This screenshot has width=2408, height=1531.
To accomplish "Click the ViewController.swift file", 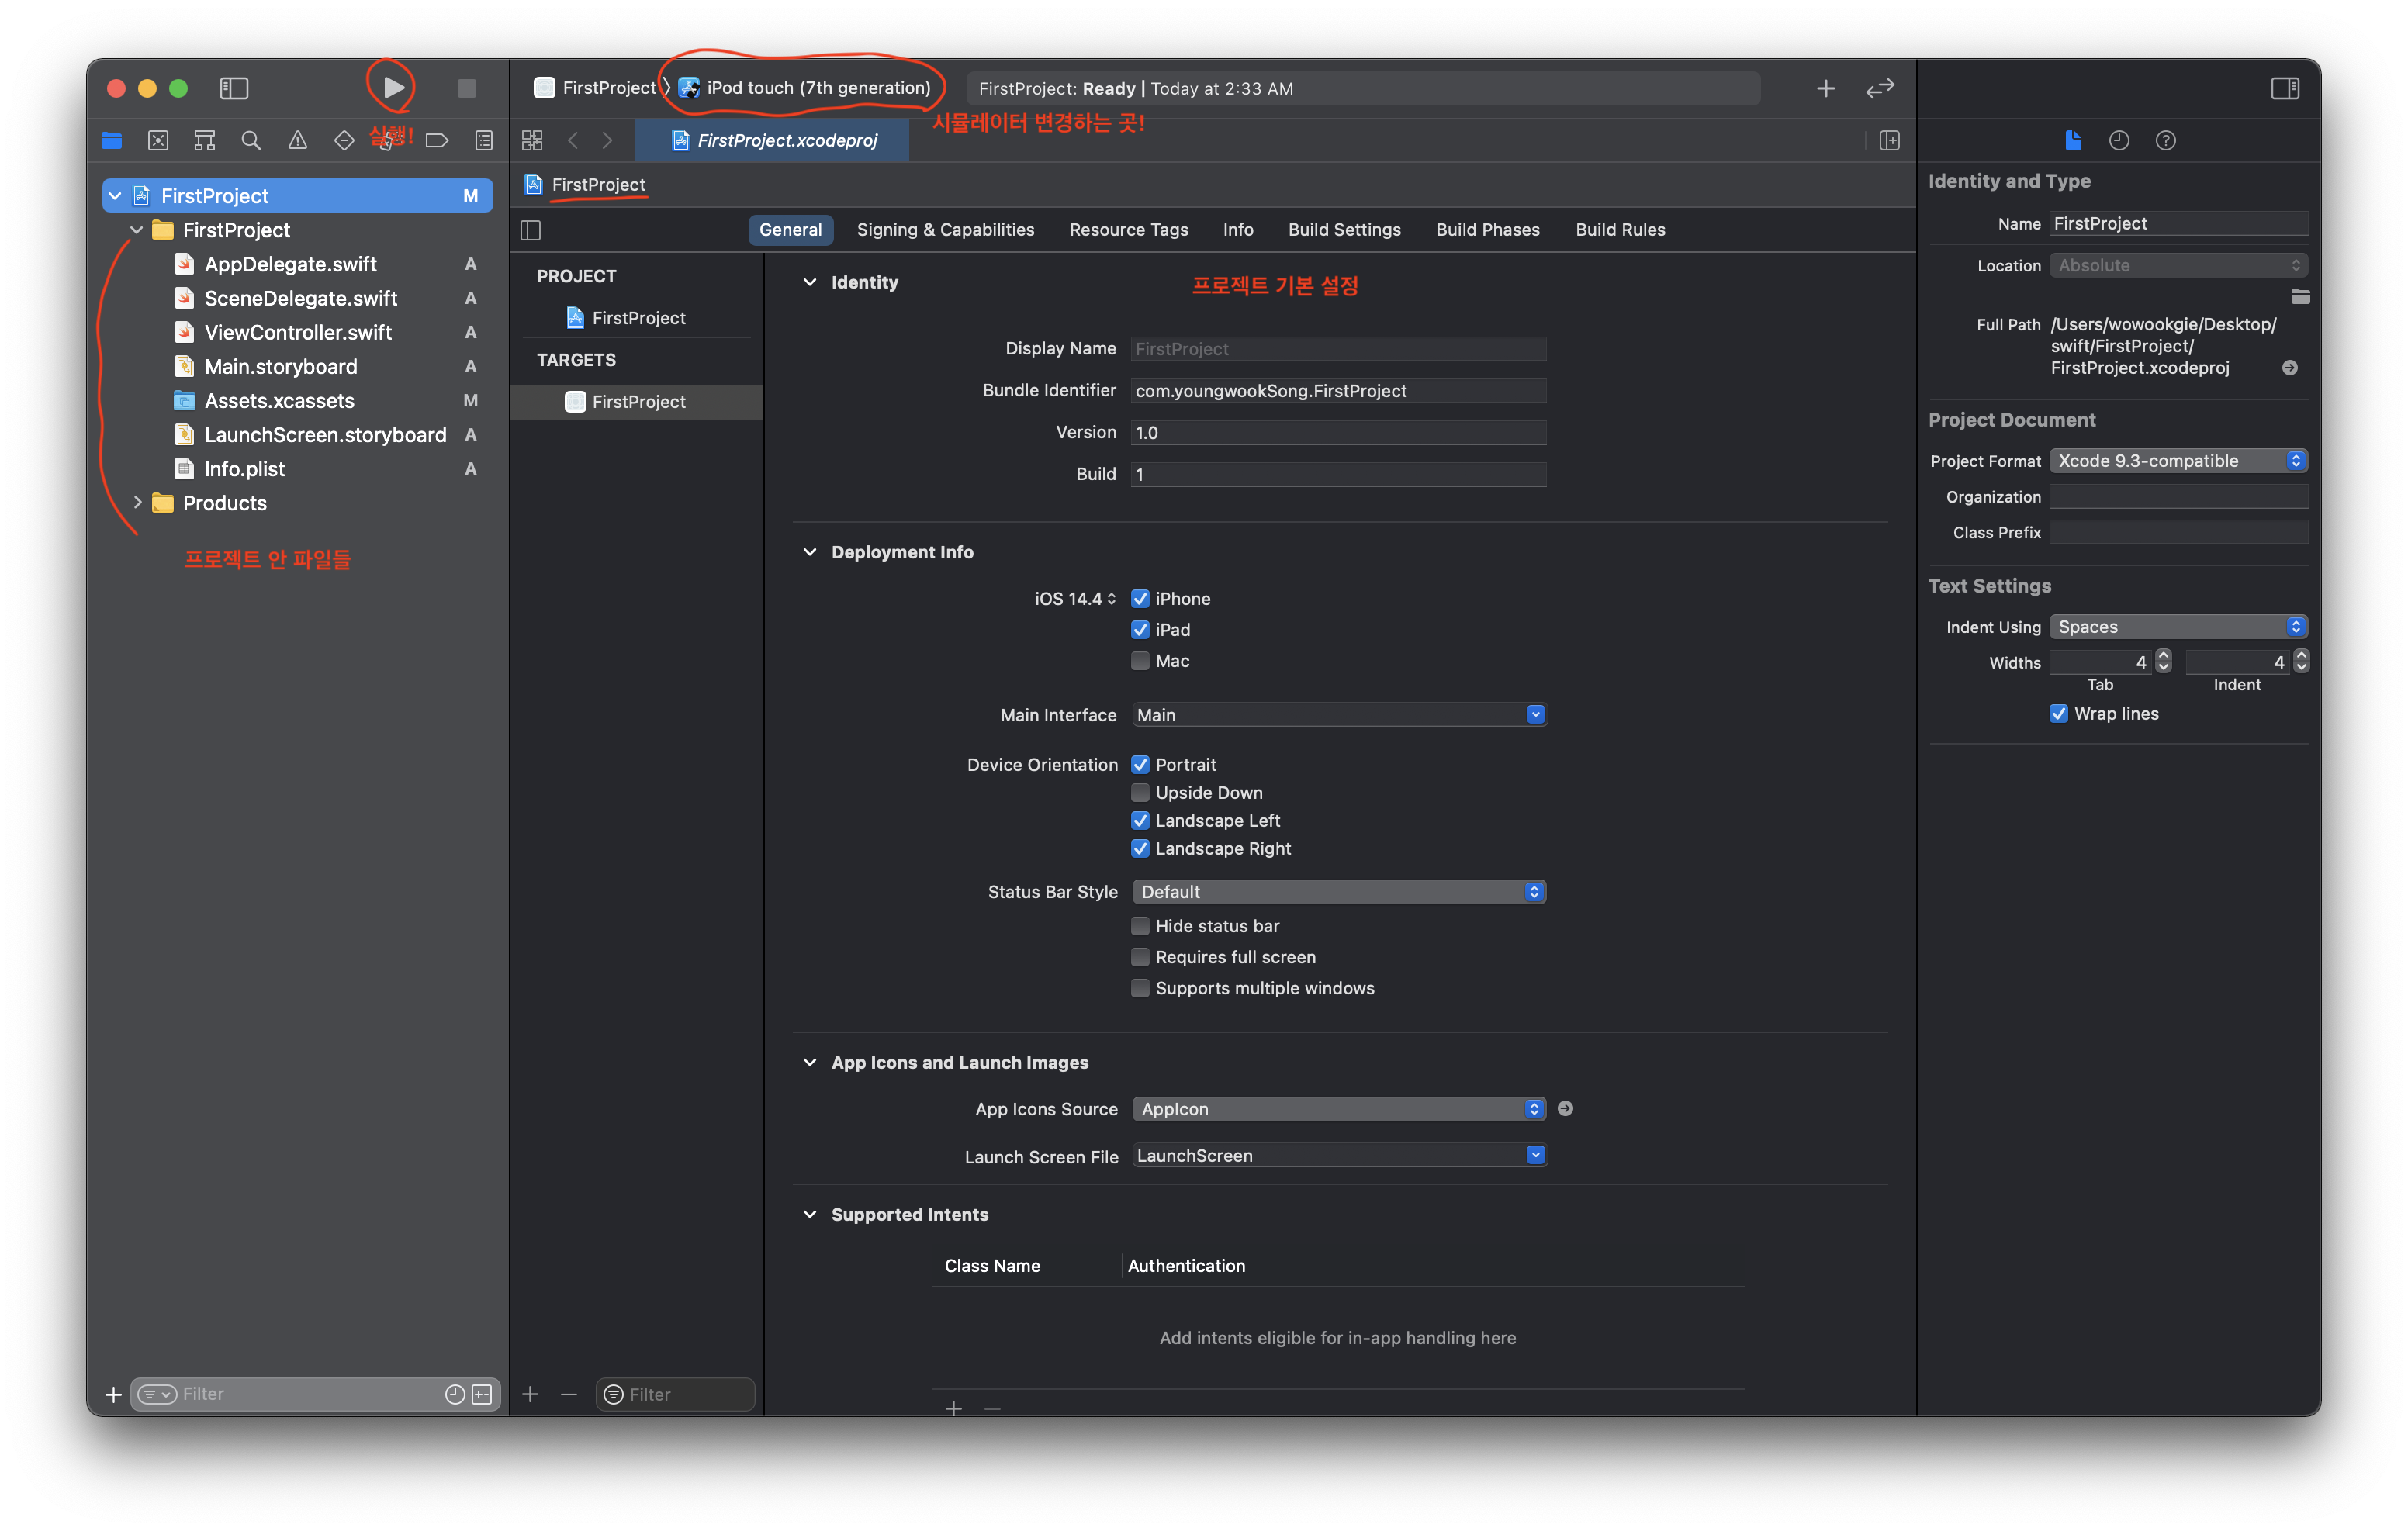I will click(295, 331).
